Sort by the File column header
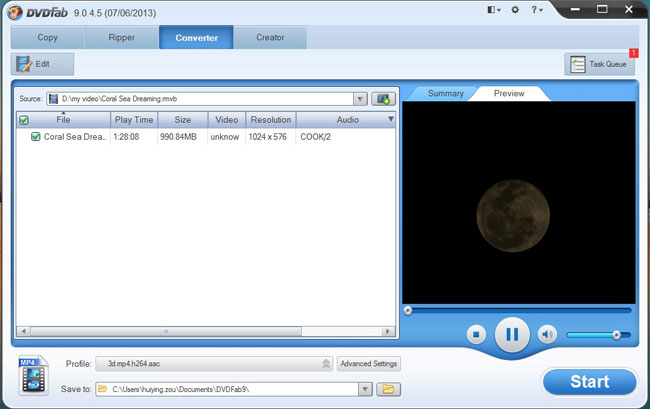This screenshot has width=650, height=409. pyautogui.click(x=63, y=120)
